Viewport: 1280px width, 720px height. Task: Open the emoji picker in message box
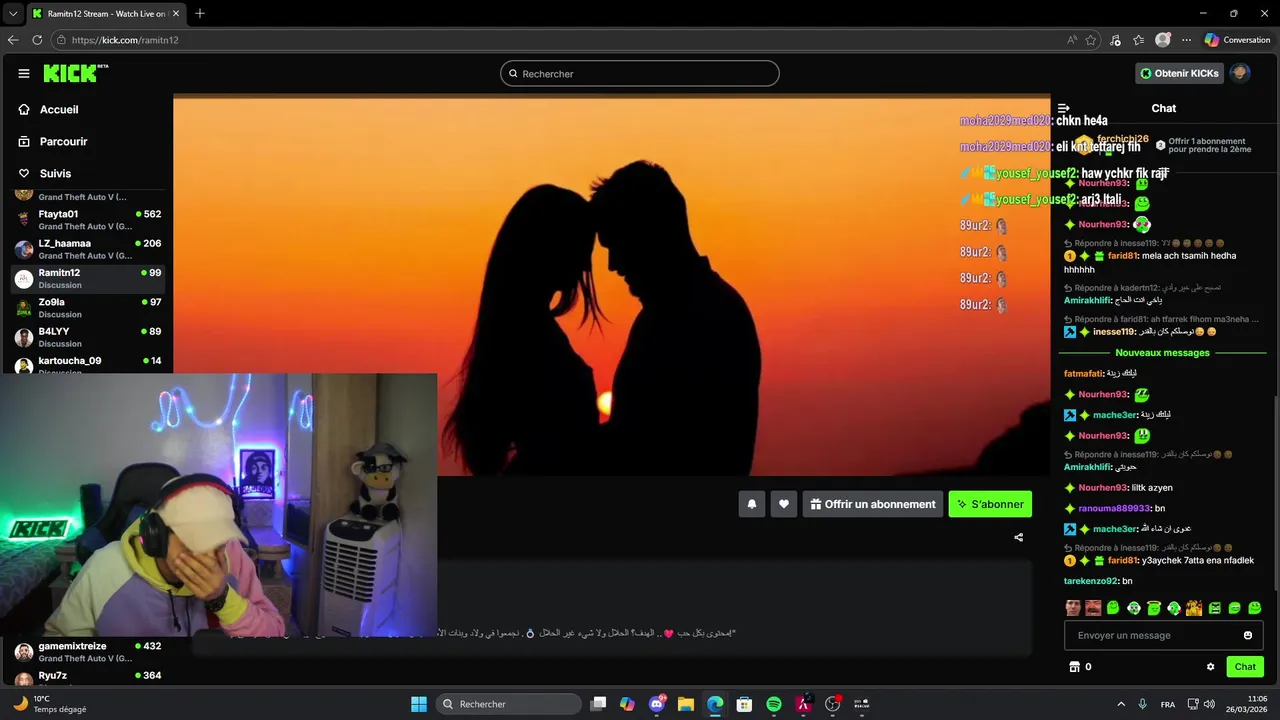point(1248,635)
